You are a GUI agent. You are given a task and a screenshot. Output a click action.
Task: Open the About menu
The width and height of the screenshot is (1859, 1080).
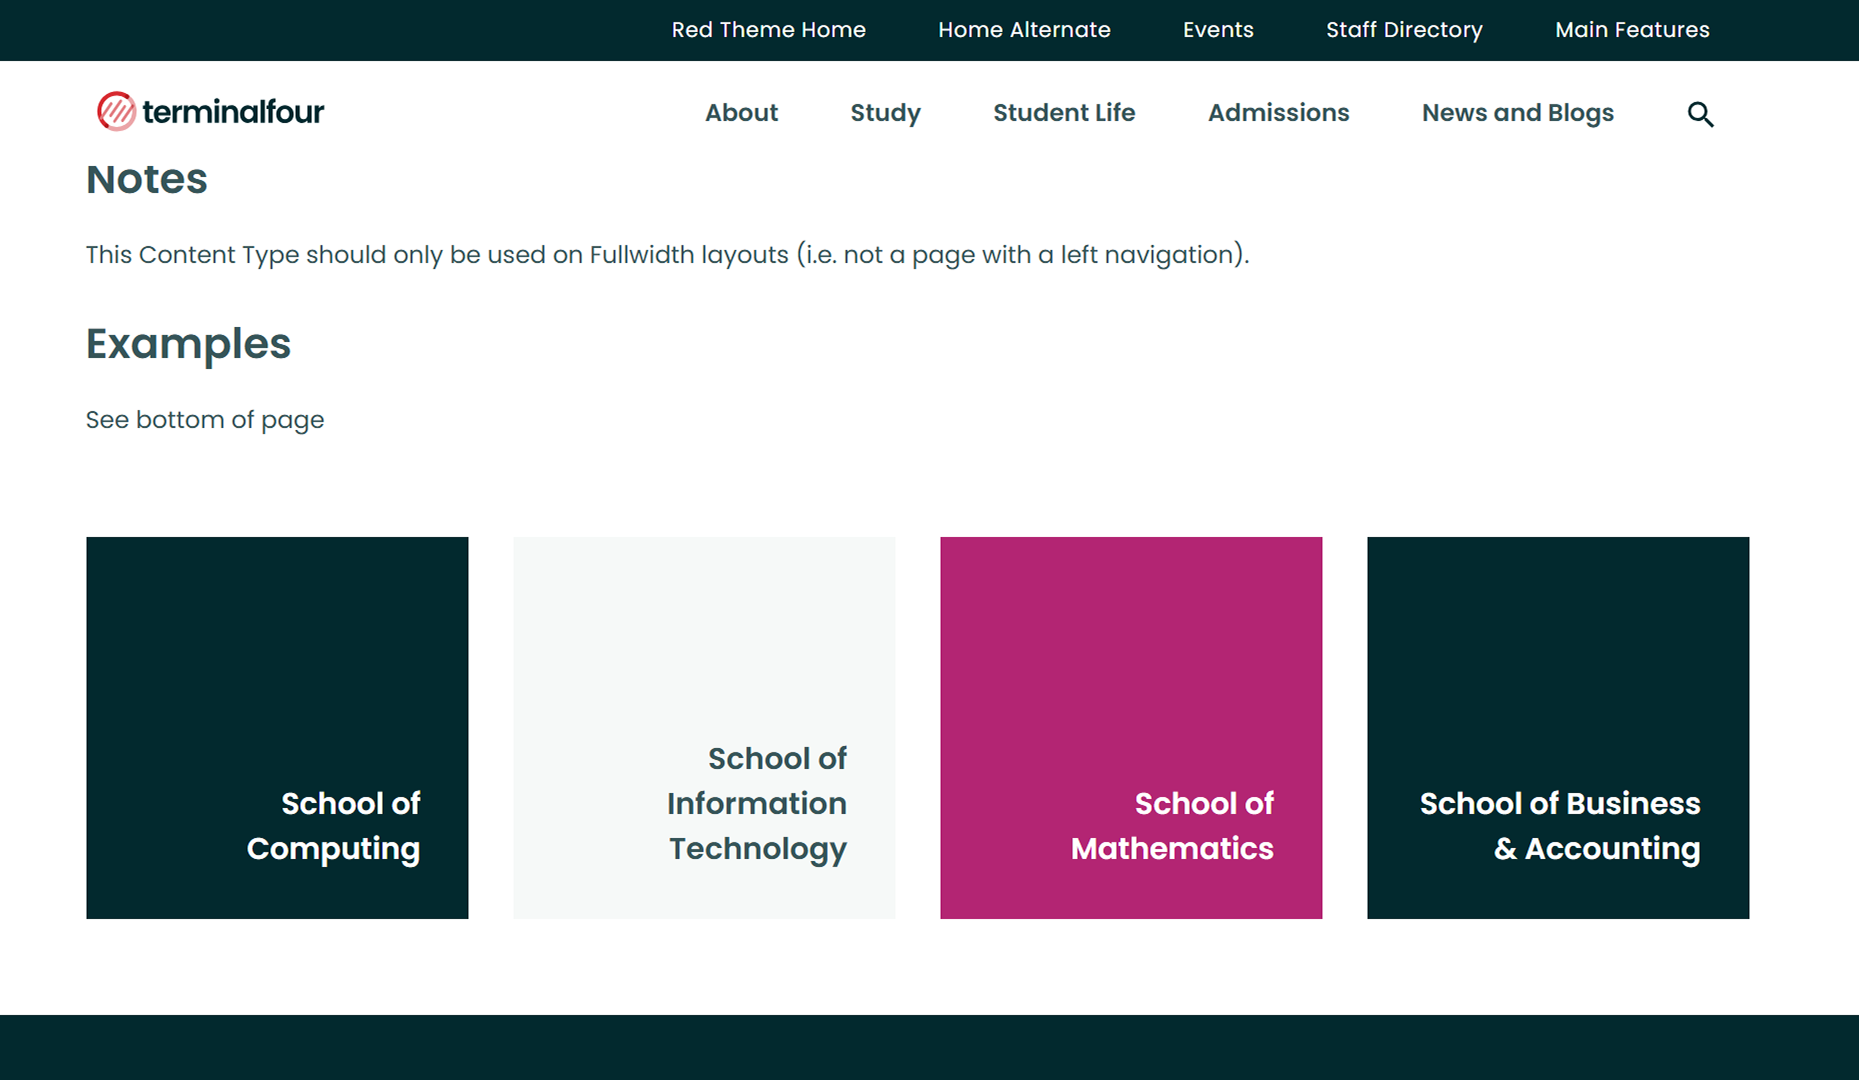pos(741,113)
